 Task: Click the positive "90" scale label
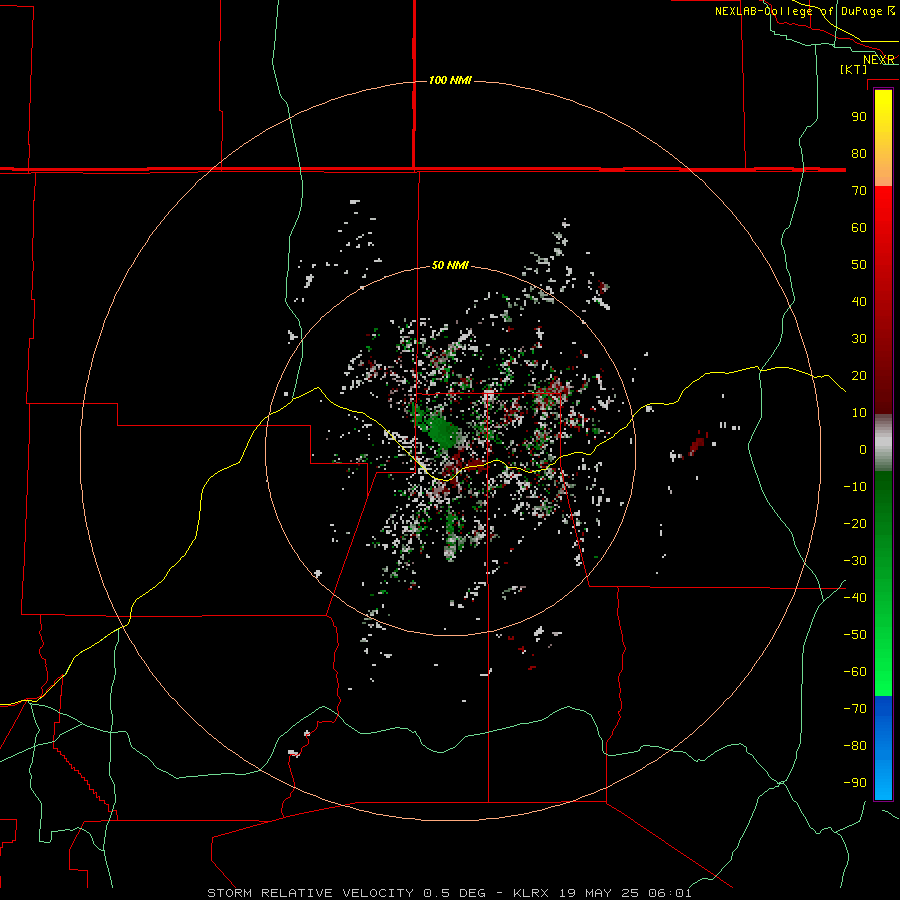[859, 117]
